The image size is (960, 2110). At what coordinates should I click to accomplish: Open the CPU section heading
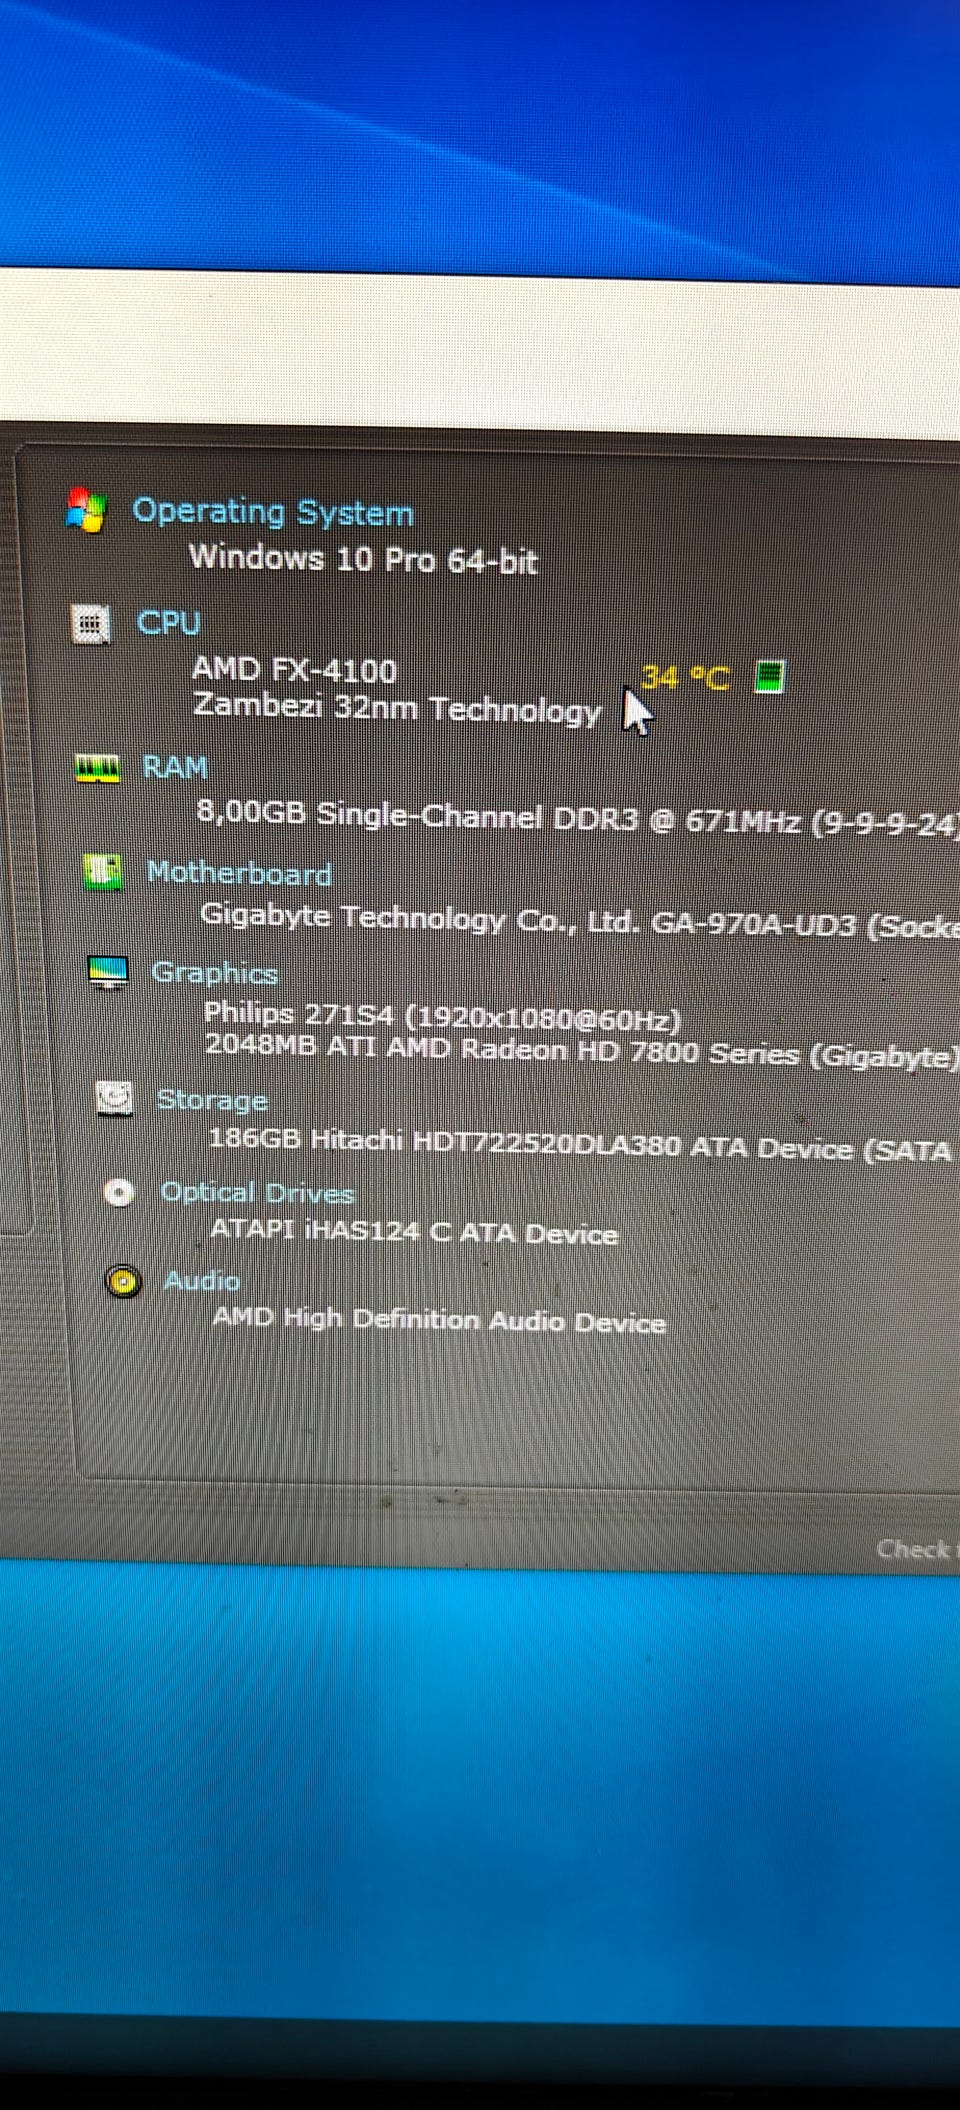click(169, 623)
